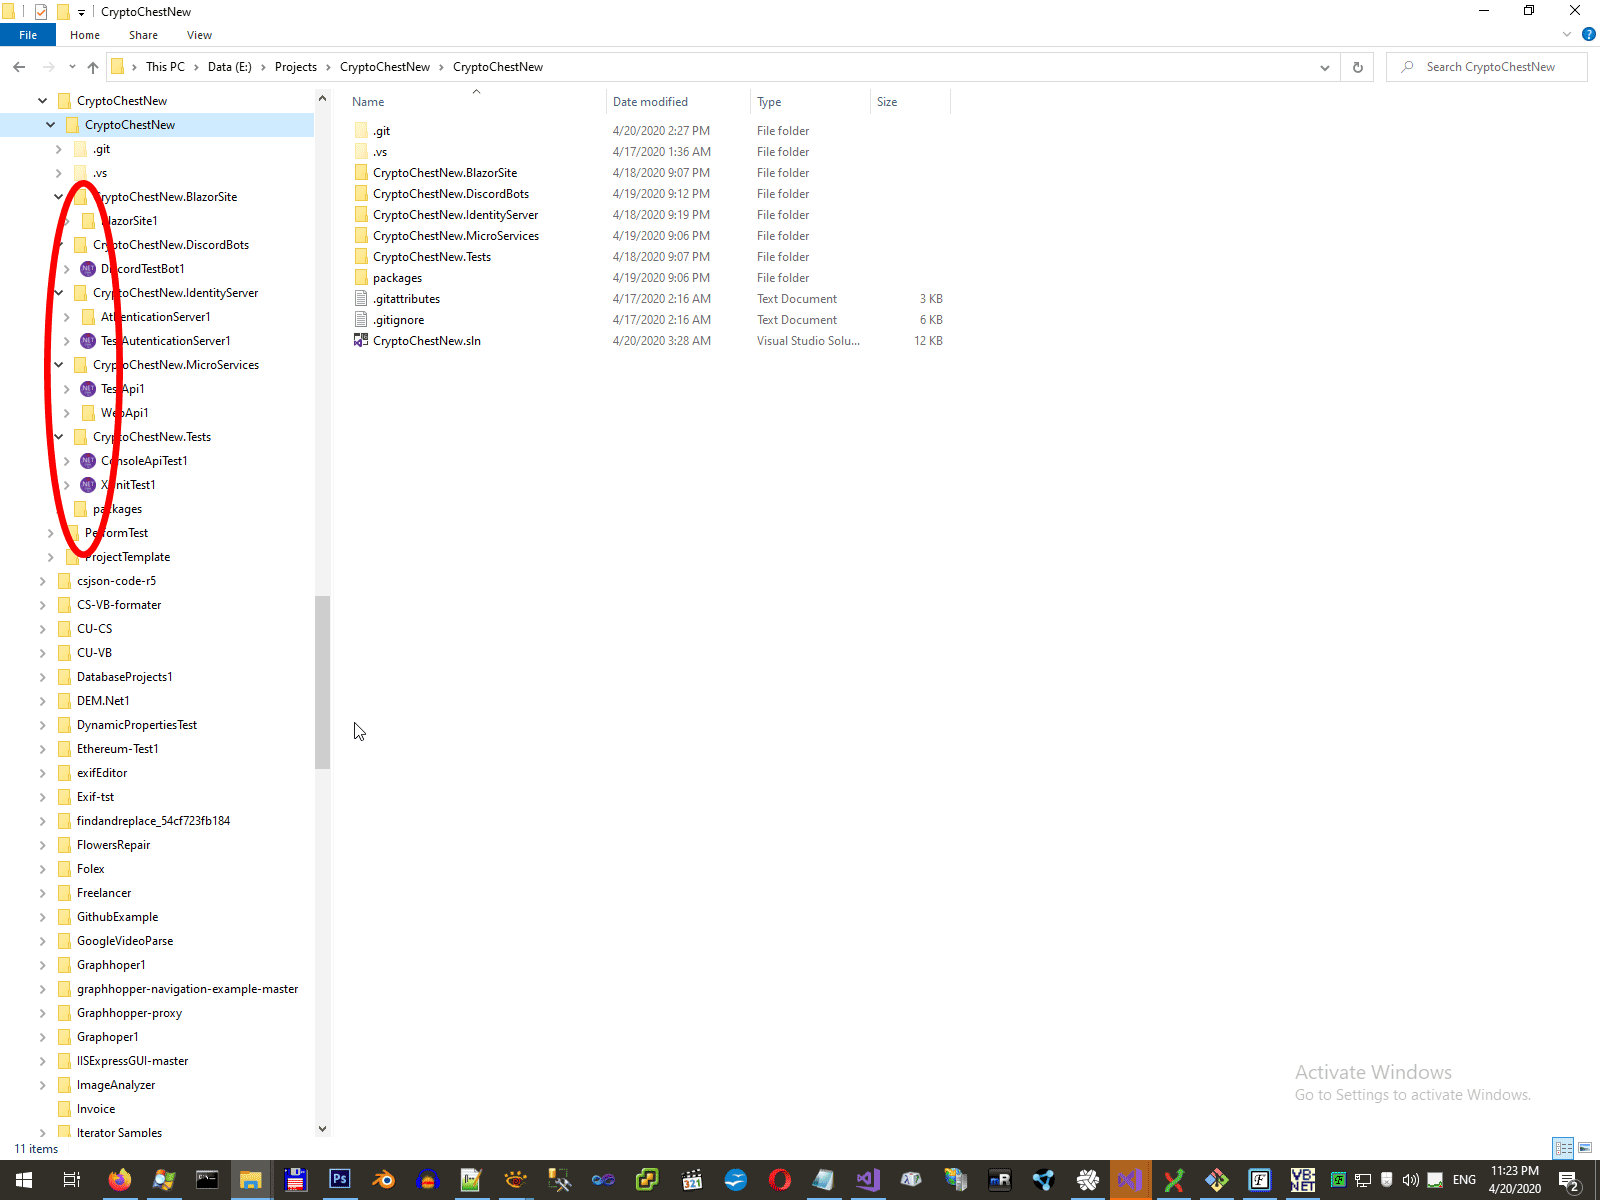Select the .gitignore document icon
The width and height of the screenshot is (1600, 1200).
[x=361, y=320]
